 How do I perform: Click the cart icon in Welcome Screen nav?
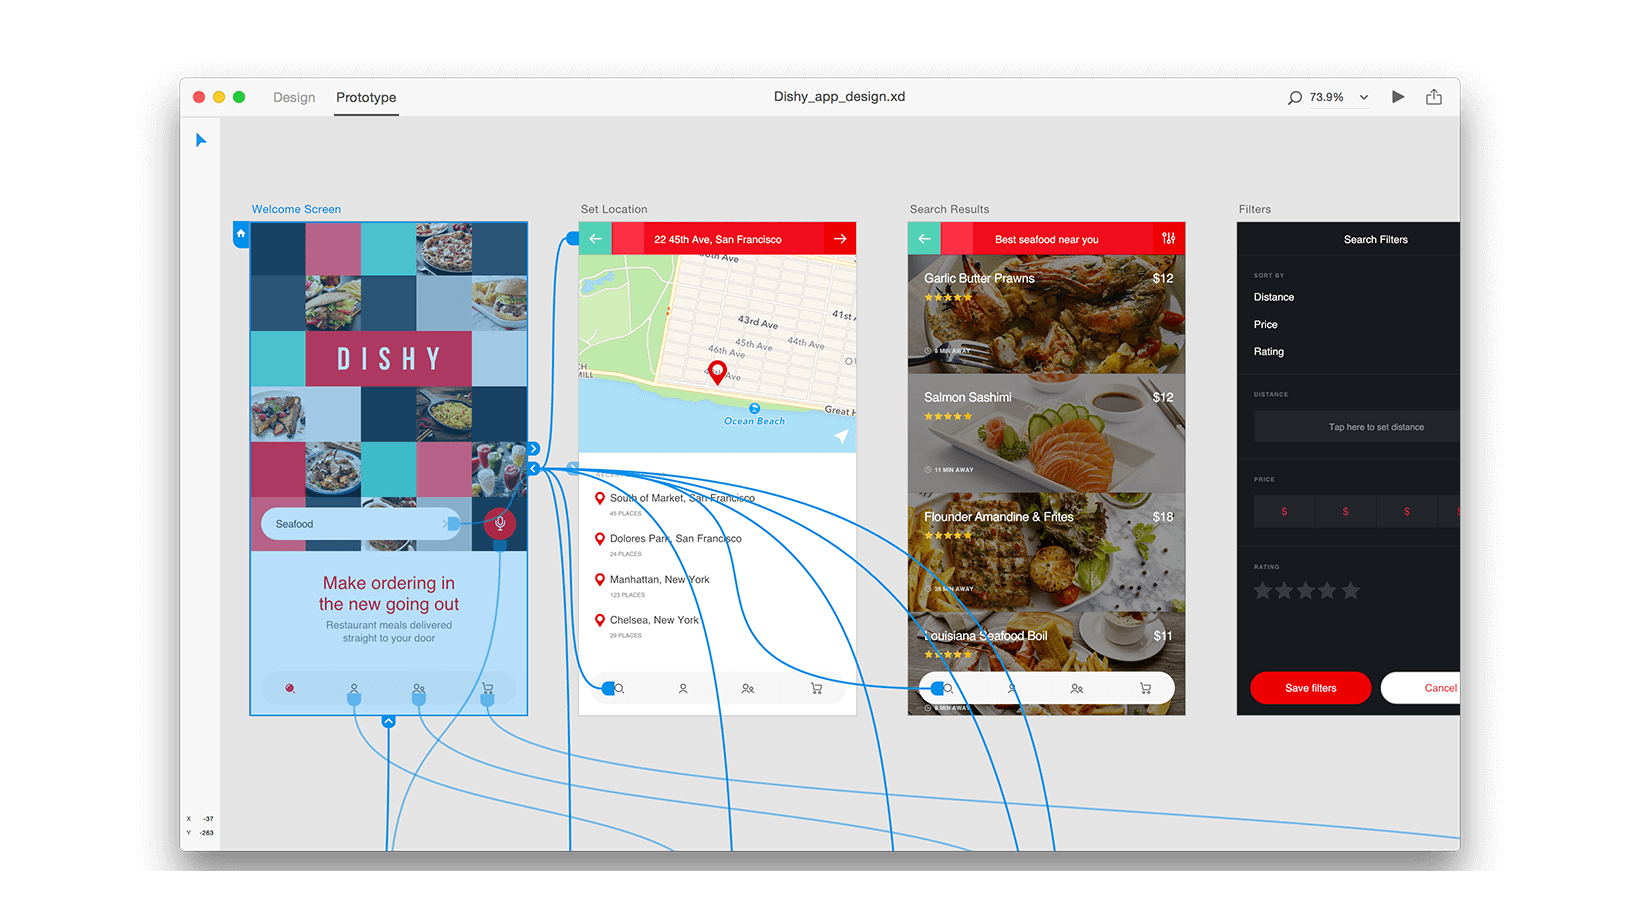click(487, 689)
